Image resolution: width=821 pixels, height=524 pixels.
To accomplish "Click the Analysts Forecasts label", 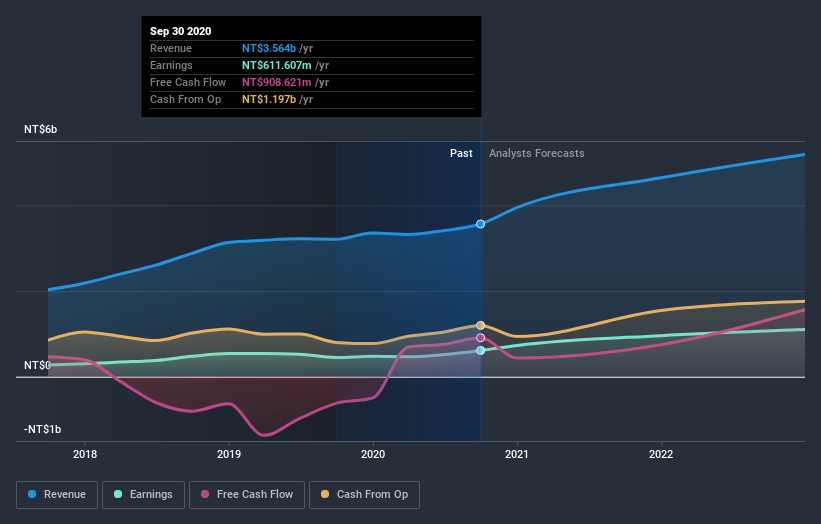I will (x=537, y=153).
